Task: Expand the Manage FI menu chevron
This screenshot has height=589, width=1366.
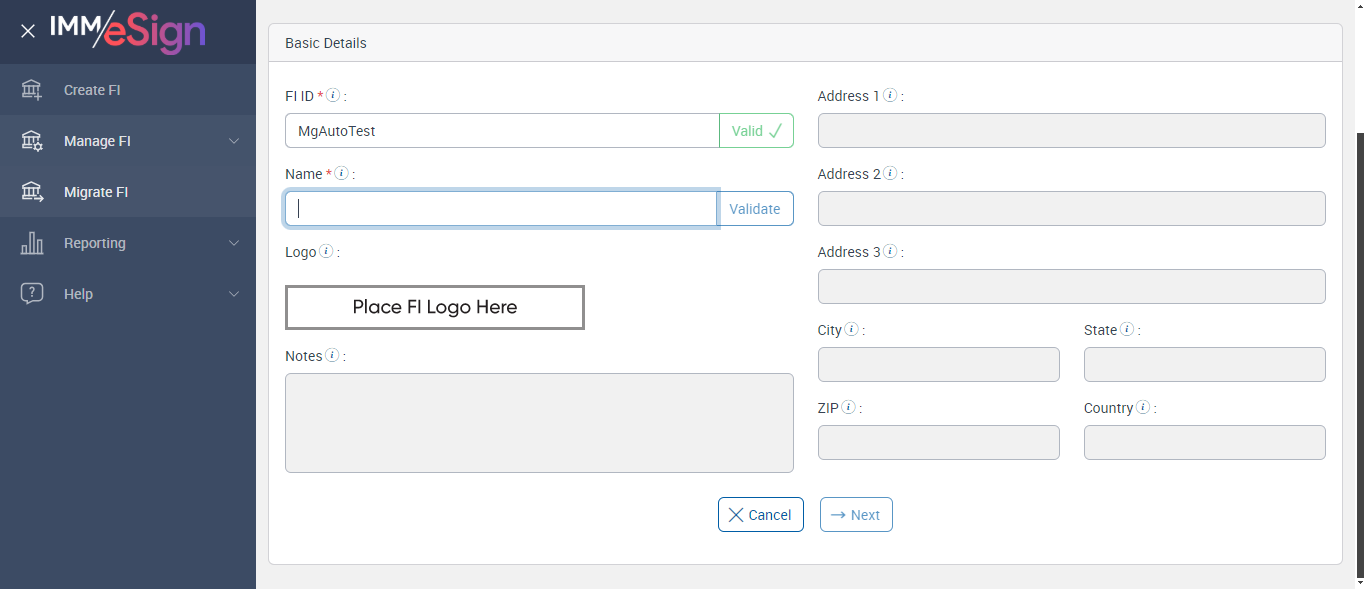Action: (234, 141)
